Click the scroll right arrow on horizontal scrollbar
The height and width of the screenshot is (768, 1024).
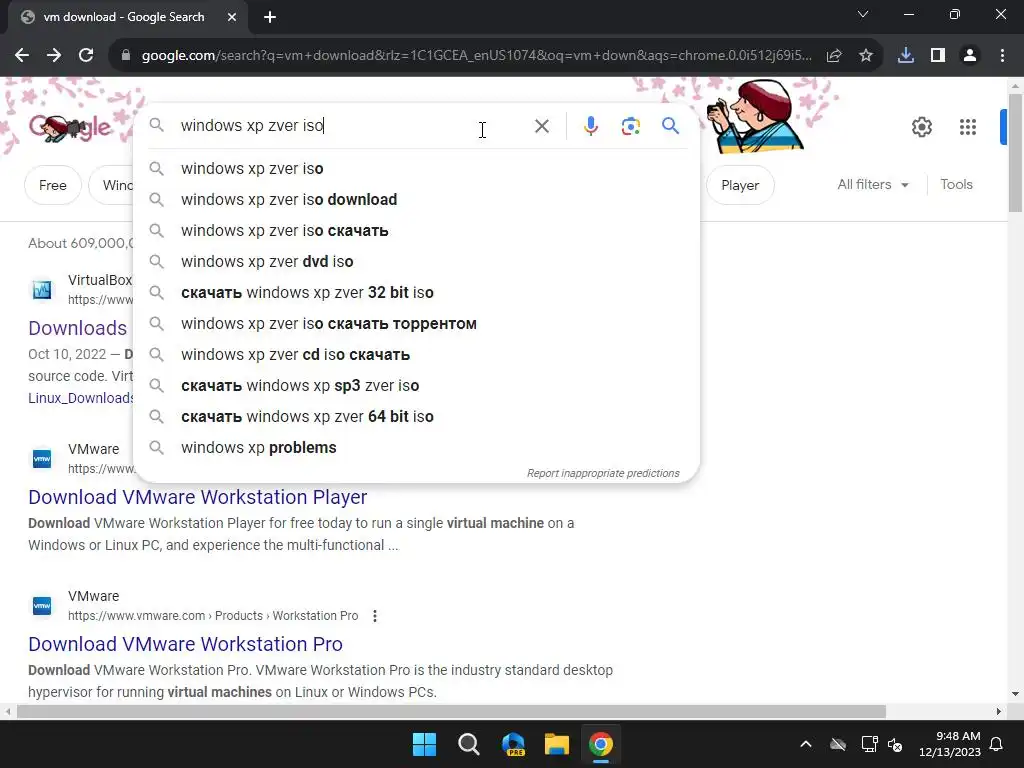click(x=999, y=711)
